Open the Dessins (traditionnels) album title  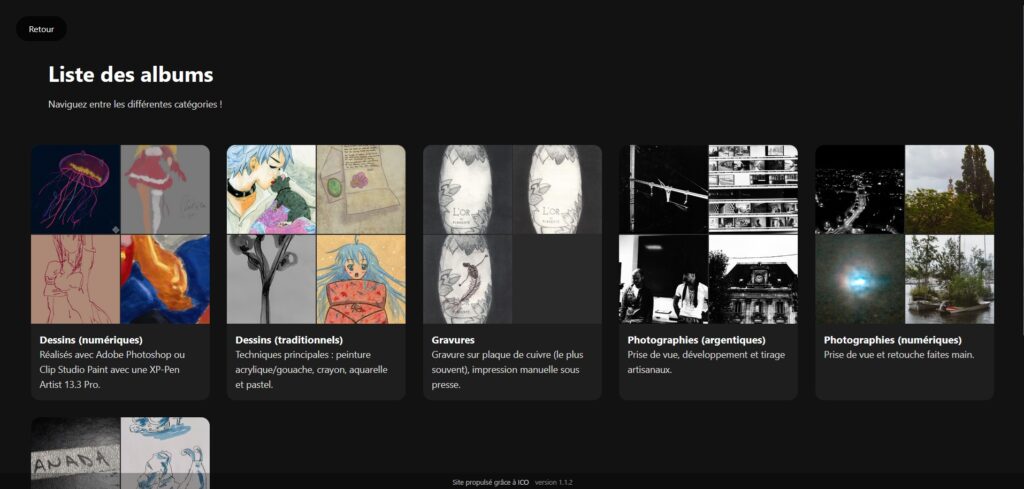click(289, 340)
